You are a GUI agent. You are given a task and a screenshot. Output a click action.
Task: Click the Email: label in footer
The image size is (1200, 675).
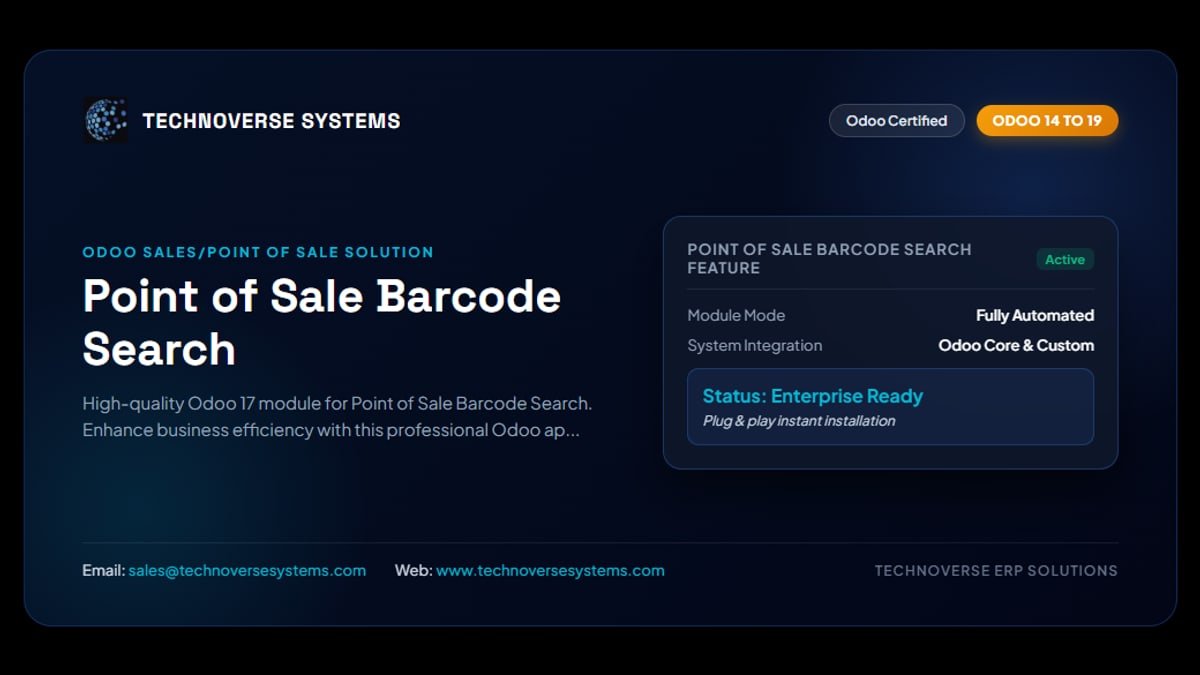click(104, 570)
